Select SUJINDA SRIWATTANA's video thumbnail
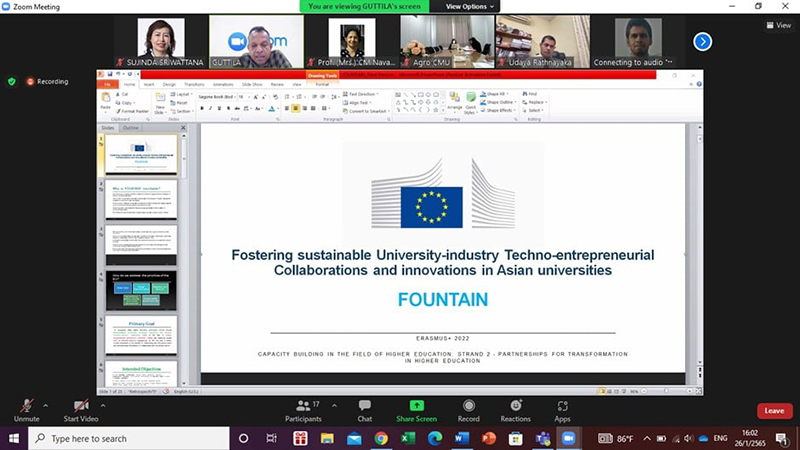800x450 pixels. pyautogui.click(x=161, y=41)
